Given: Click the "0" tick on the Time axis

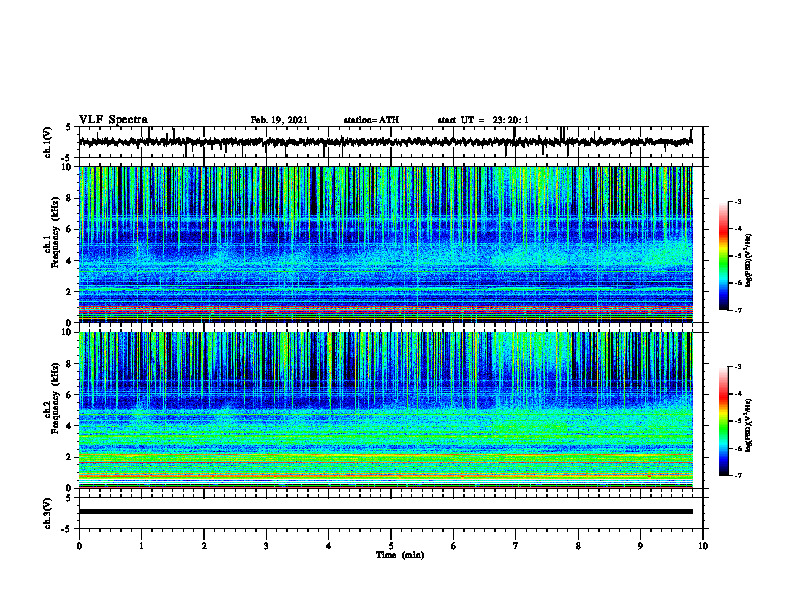Looking at the screenshot, I should click(79, 546).
